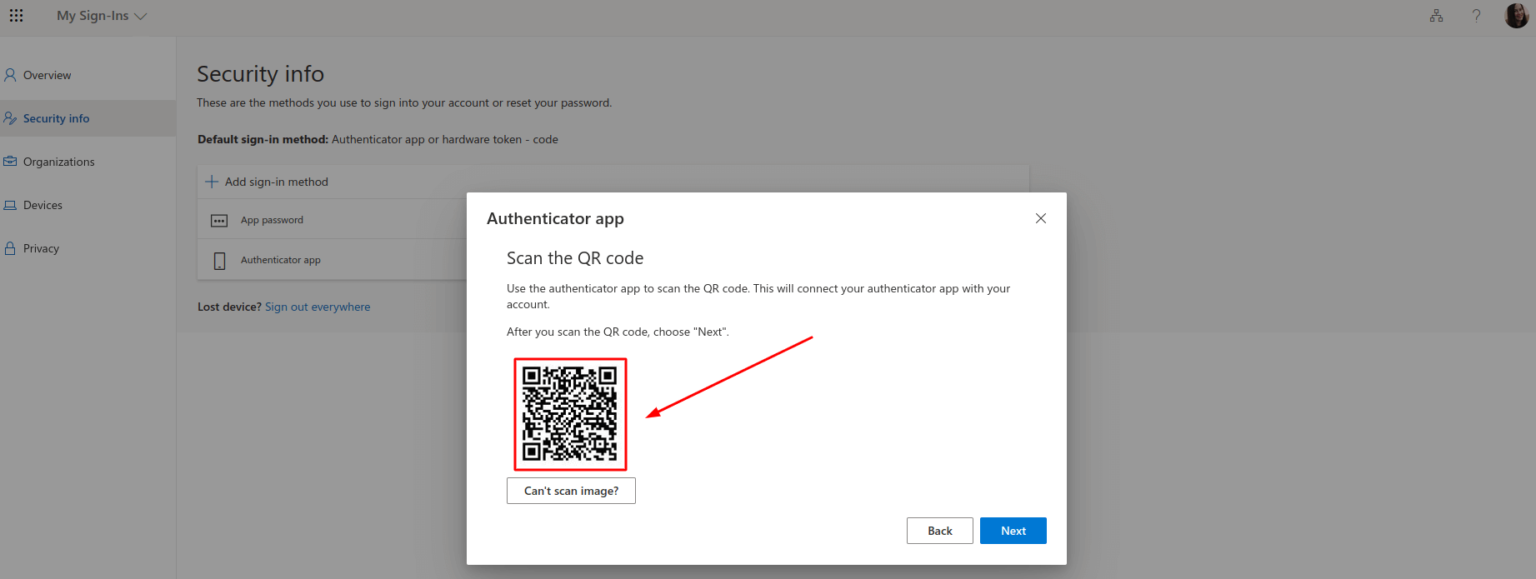The height and width of the screenshot is (579, 1536).
Task: Click the Privacy lock icon in sidebar
Action: tap(10, 248)
